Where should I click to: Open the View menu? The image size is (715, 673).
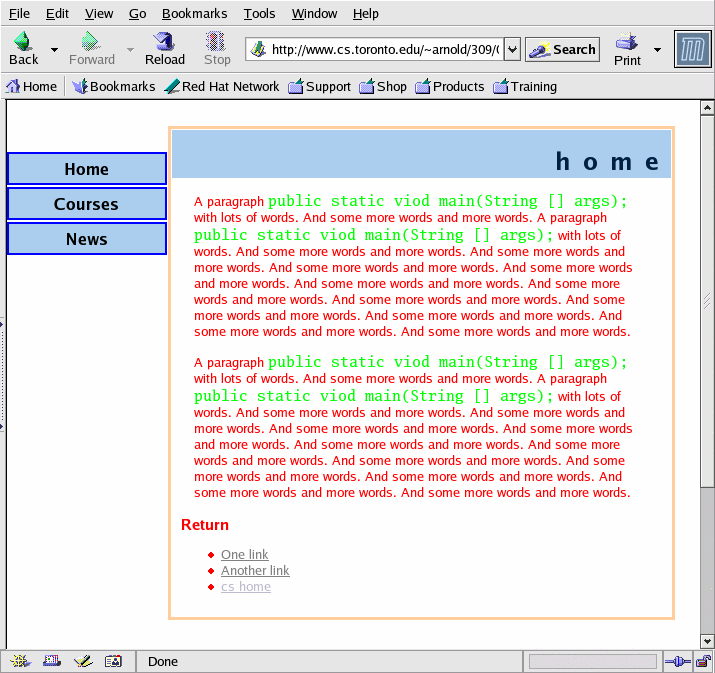pyautogui.click(x=98, y=14)
